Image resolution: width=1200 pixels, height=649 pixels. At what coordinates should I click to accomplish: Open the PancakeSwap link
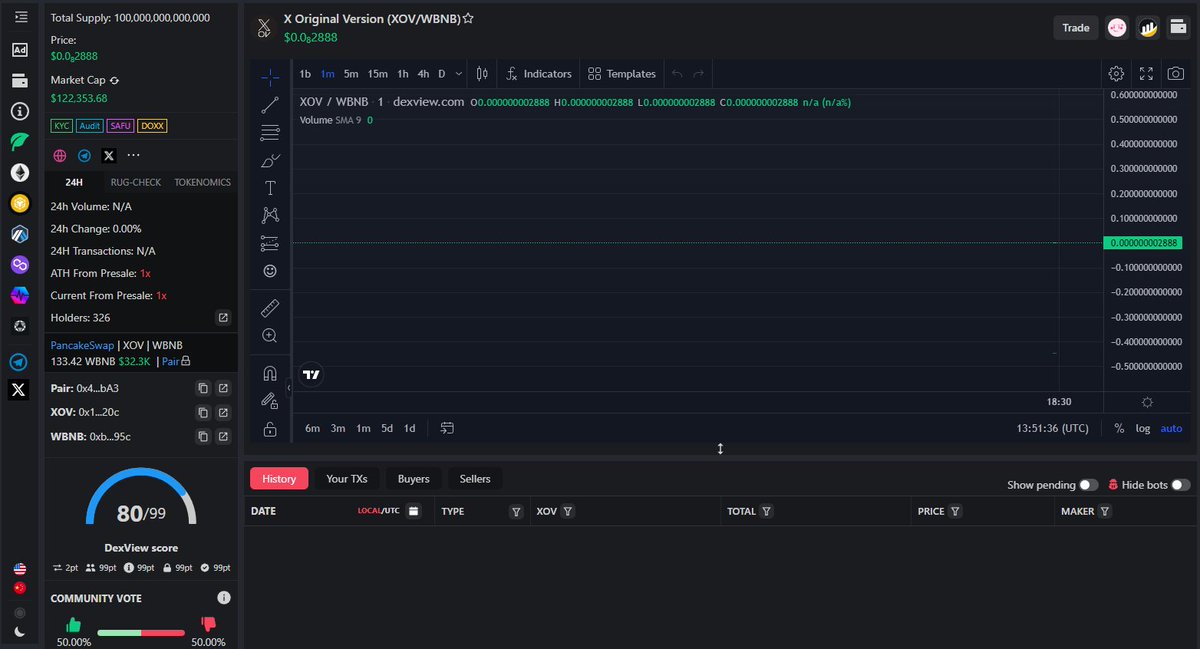point(82,344)
